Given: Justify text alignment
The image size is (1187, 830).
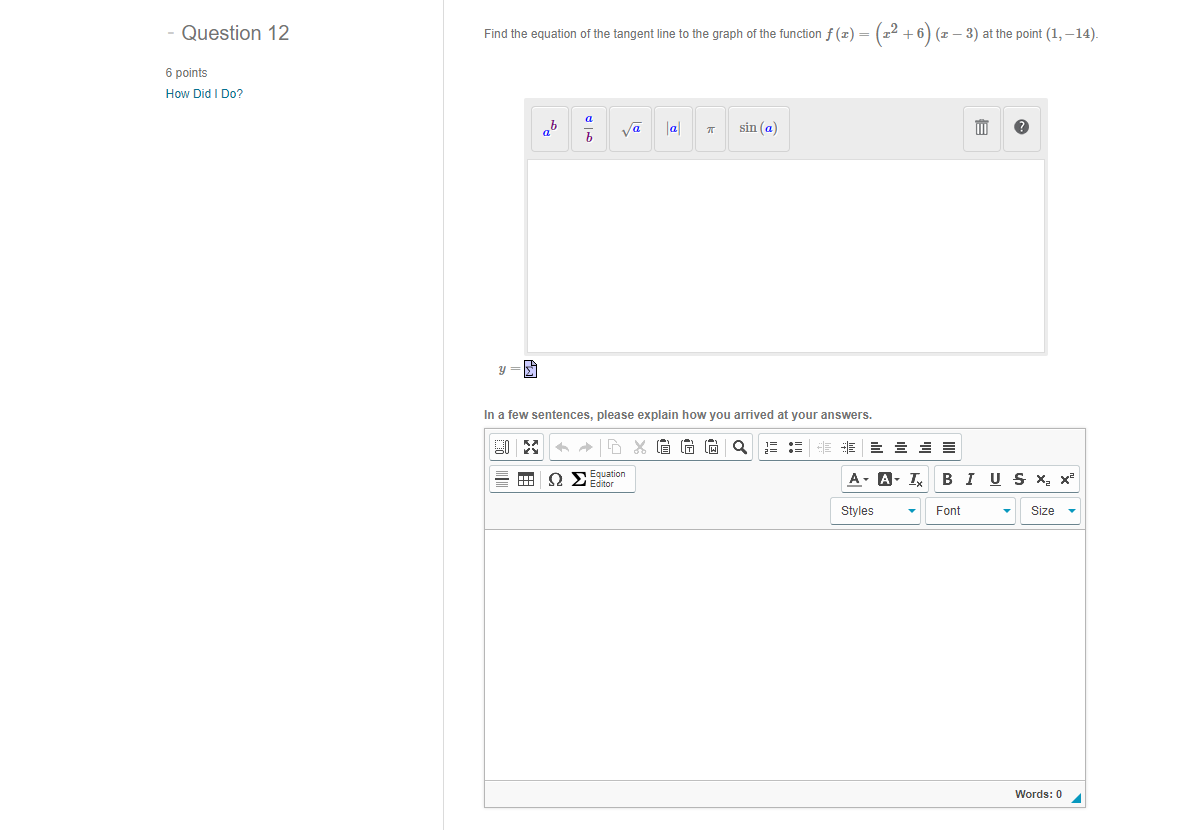Looking at the screenshot, I should (x=949, y=447).
